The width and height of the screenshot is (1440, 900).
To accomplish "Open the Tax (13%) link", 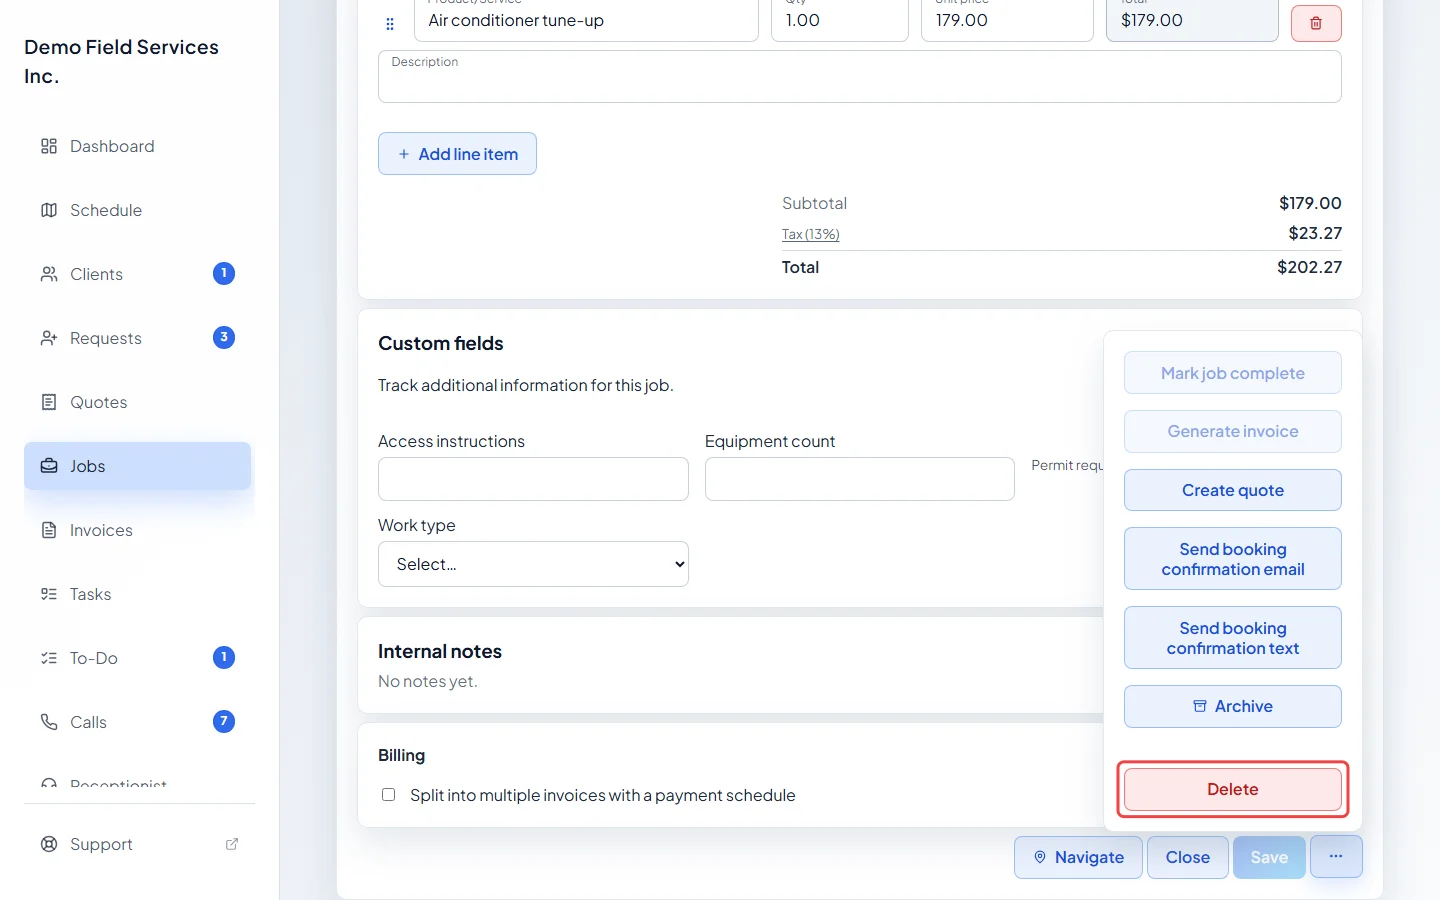I will point(810,234).
